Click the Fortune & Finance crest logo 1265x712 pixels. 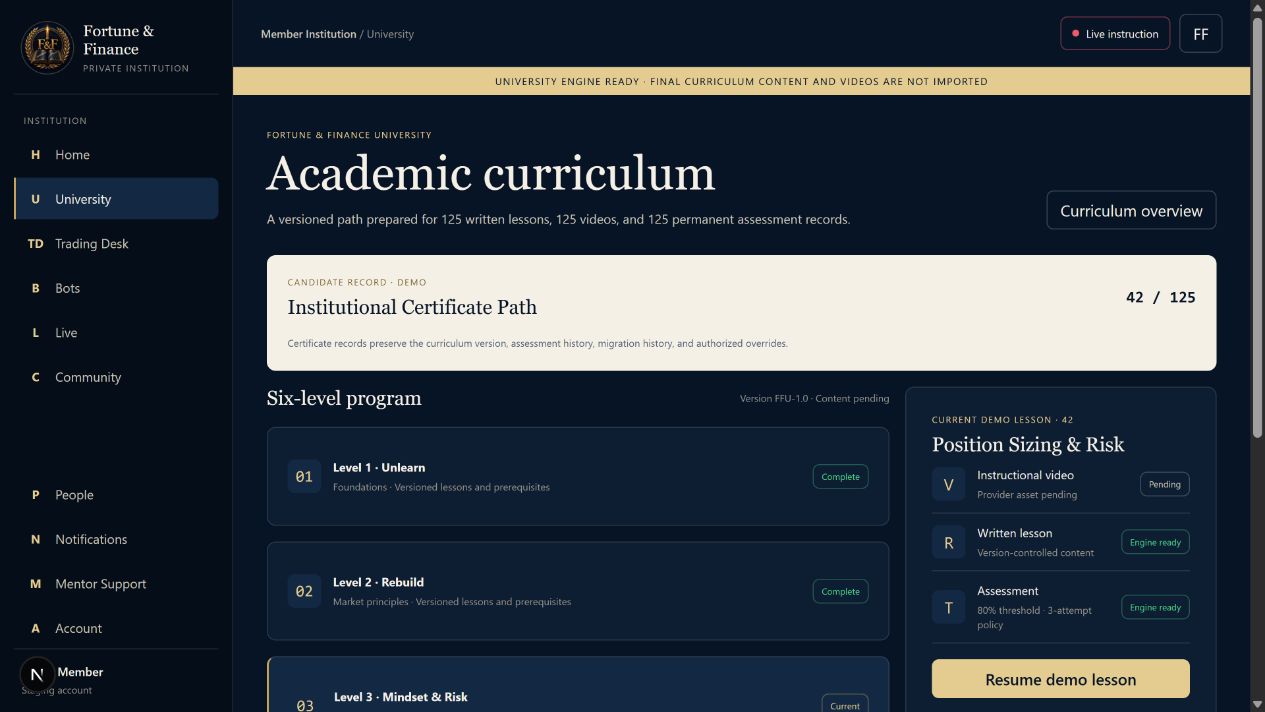(x=47, y=48)
